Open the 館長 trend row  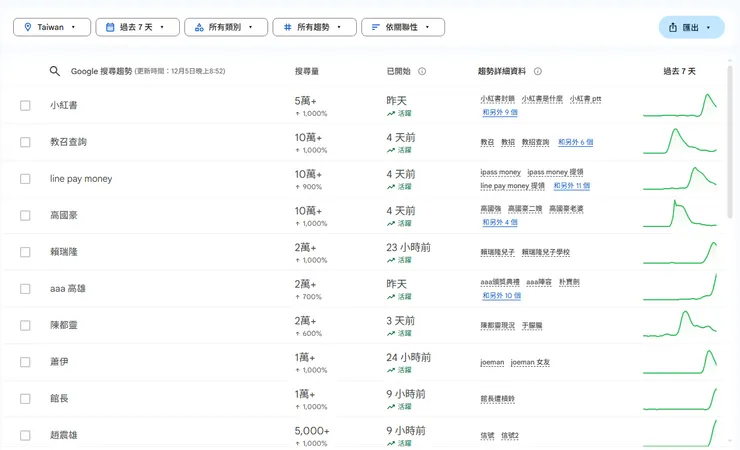point(363,399)
